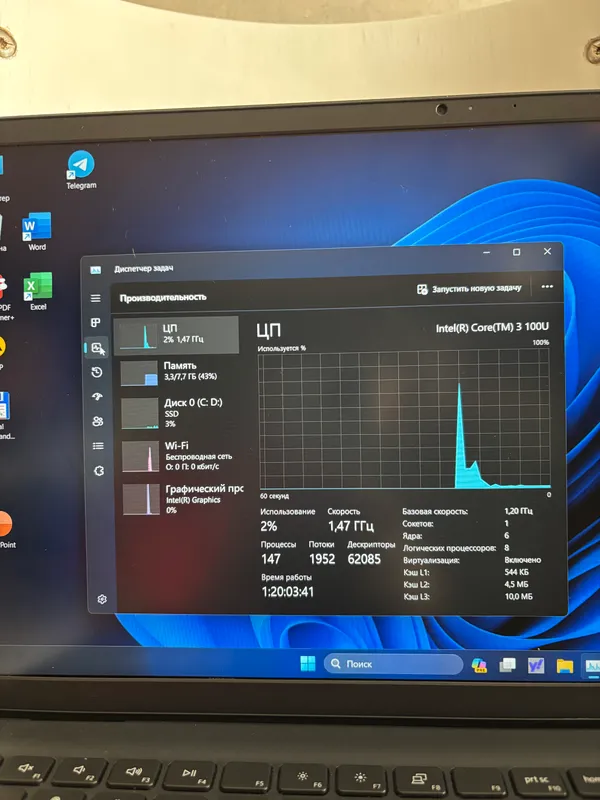Open App history icon in sidebar

click(x=97, y=372)
